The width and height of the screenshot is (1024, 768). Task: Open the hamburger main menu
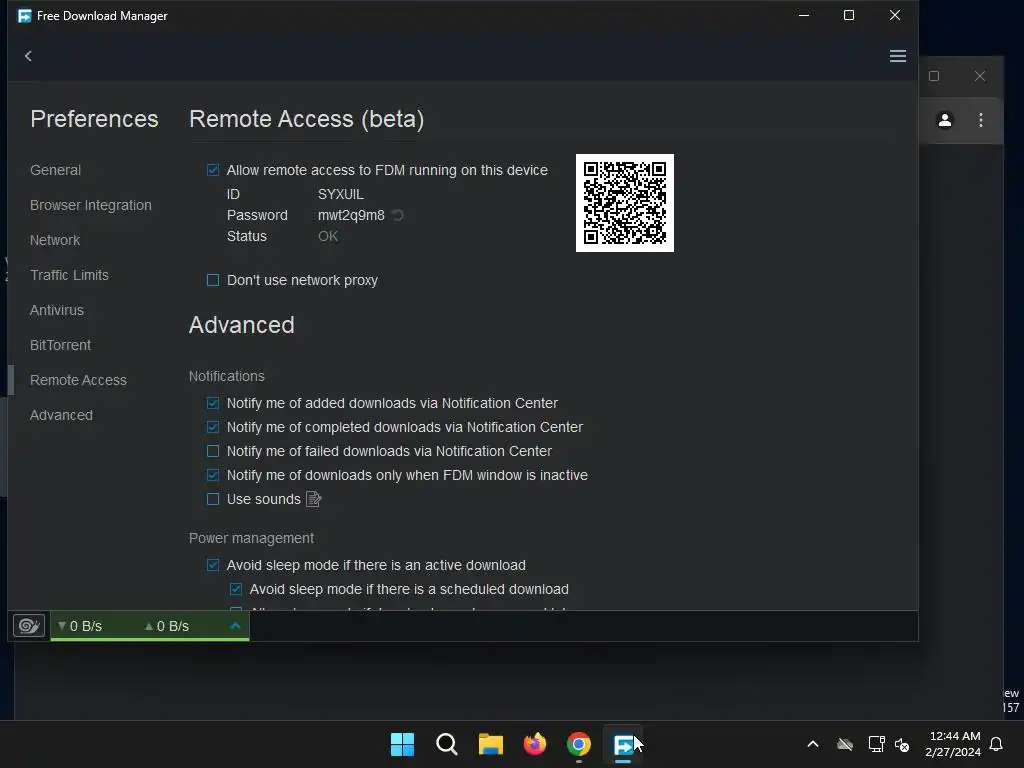click(x=897, y=56)
